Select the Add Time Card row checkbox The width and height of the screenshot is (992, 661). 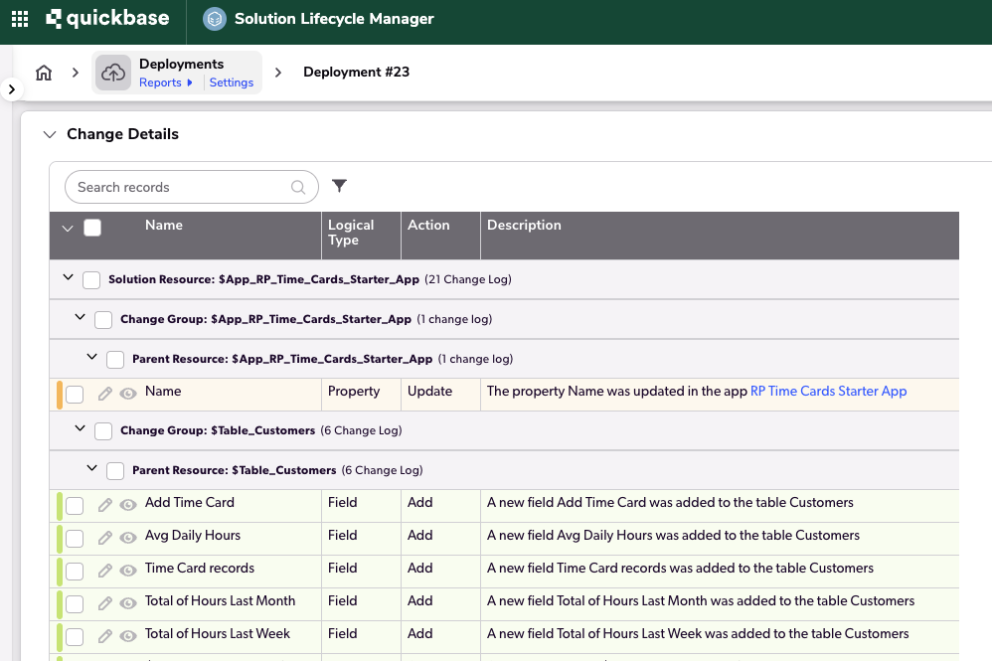coord(75,506)
